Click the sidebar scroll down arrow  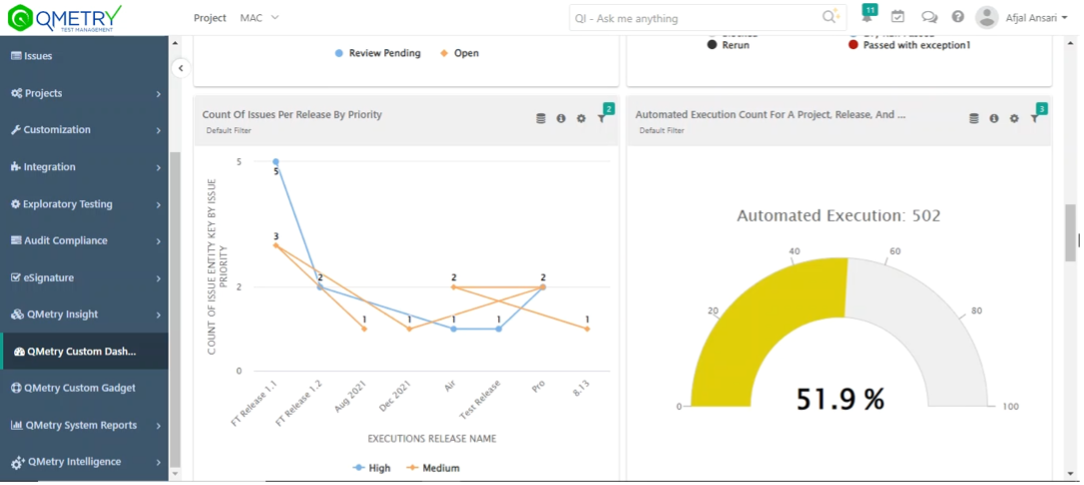click(175, 474)
